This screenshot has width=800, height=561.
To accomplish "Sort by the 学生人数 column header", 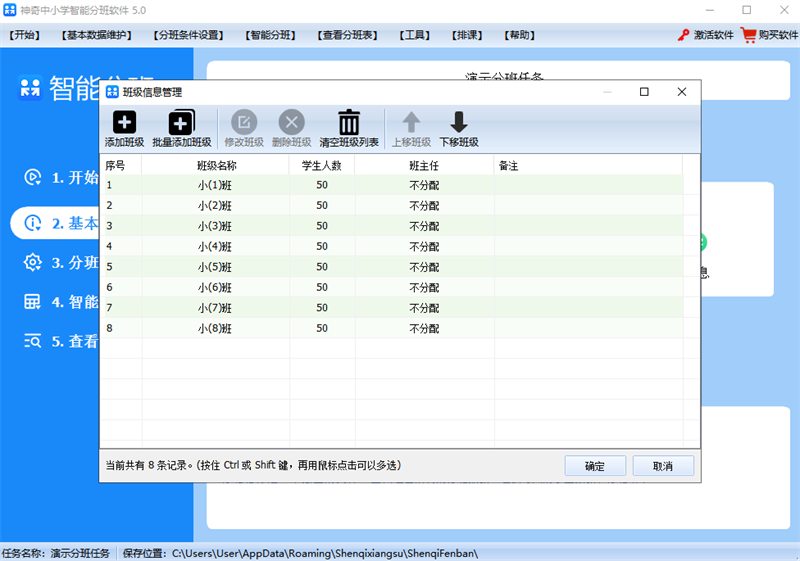I will [321, 166].
